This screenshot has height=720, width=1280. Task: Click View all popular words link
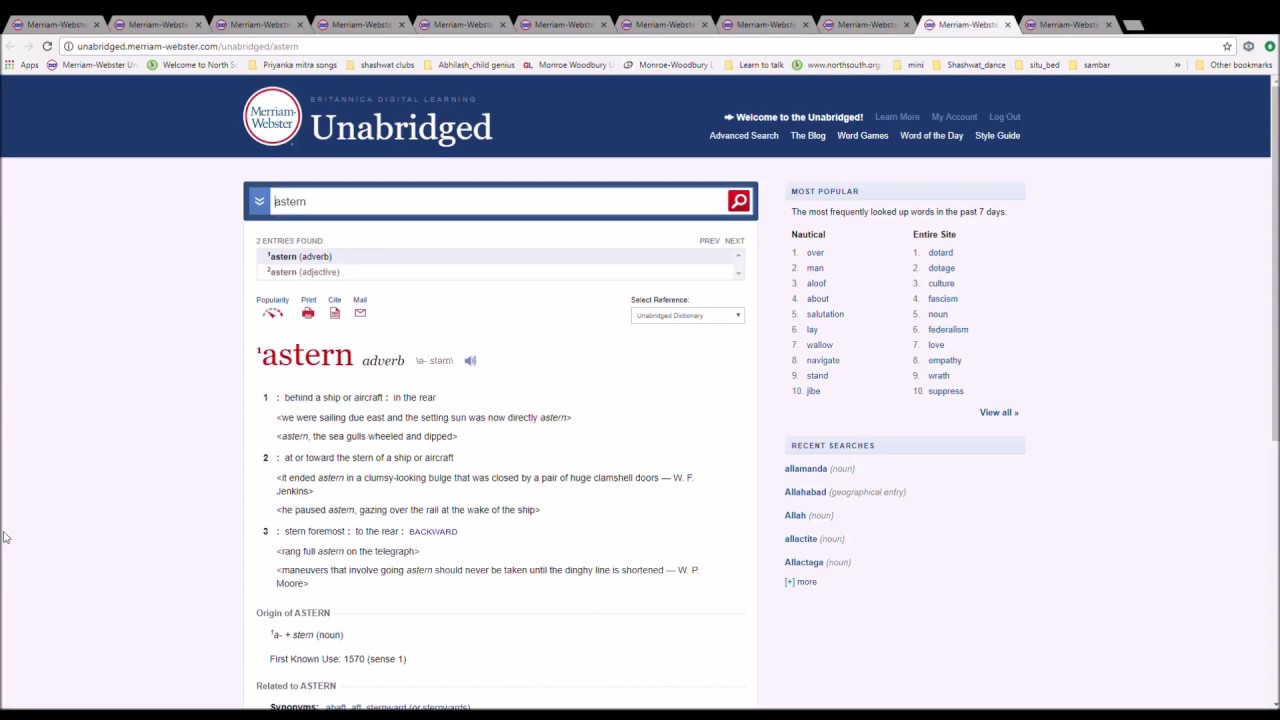999,412
